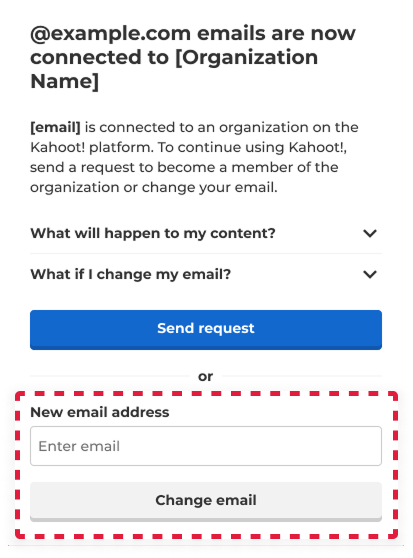This screenshot has height=558, width=413.
Task: Click the separator line between the two questions
Action: pos(206,254)
